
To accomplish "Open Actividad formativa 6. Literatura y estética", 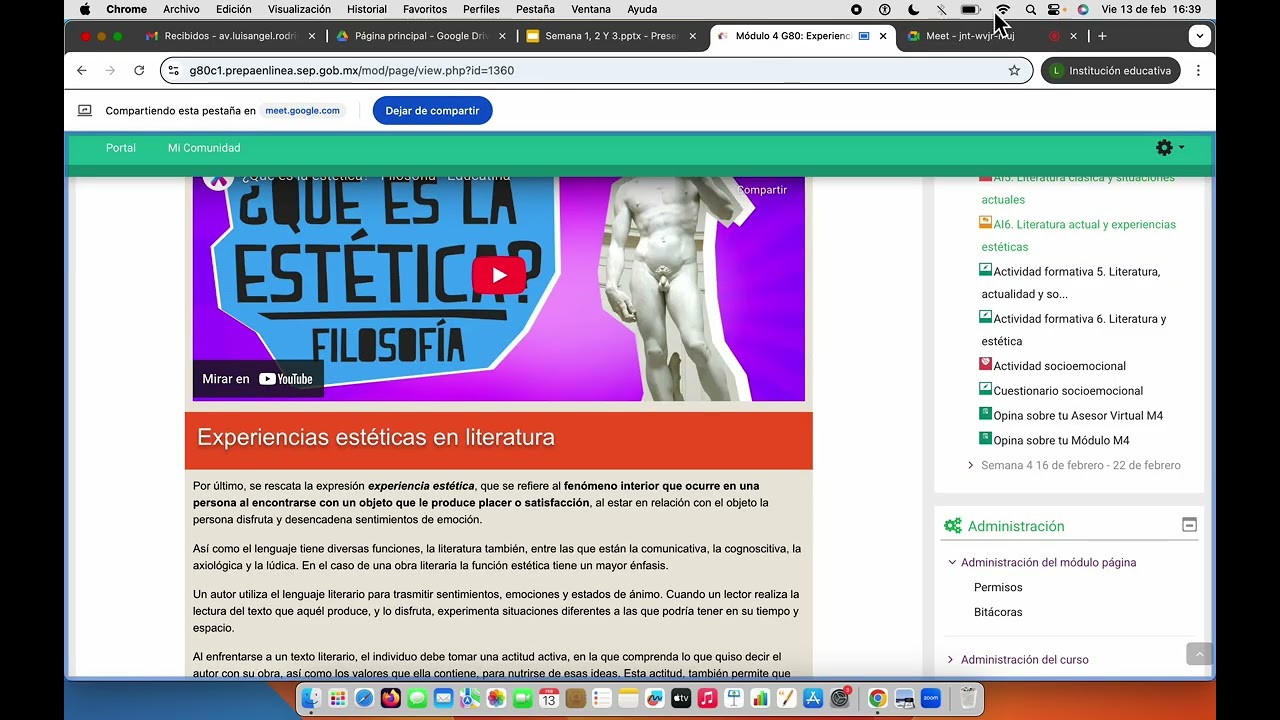I will 1073,330.
